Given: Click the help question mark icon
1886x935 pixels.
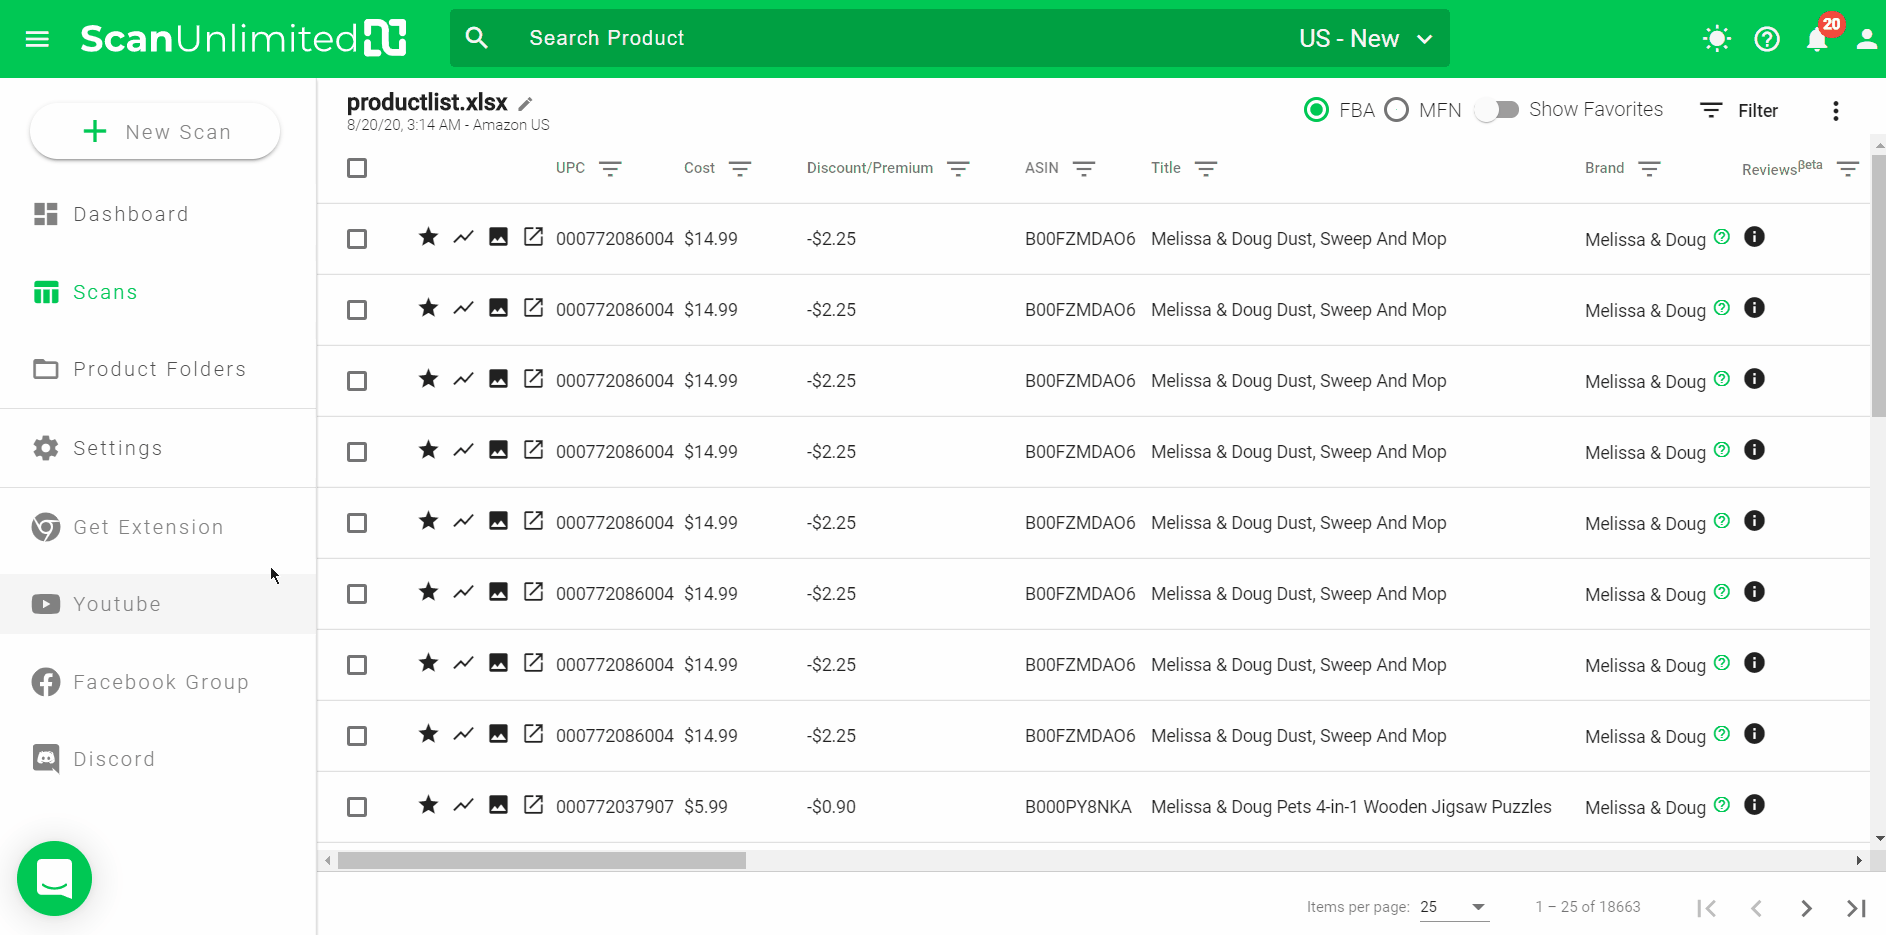Looking at the screenshot, I should click(x=1767, y=39).
